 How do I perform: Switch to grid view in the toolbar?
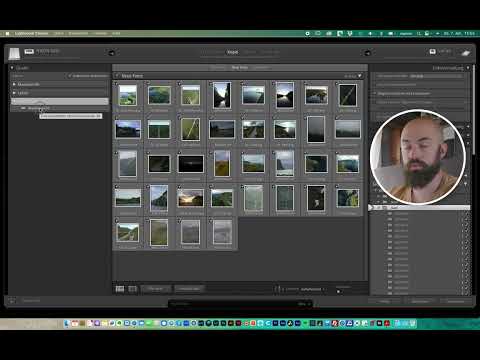(x=120, y=289)
